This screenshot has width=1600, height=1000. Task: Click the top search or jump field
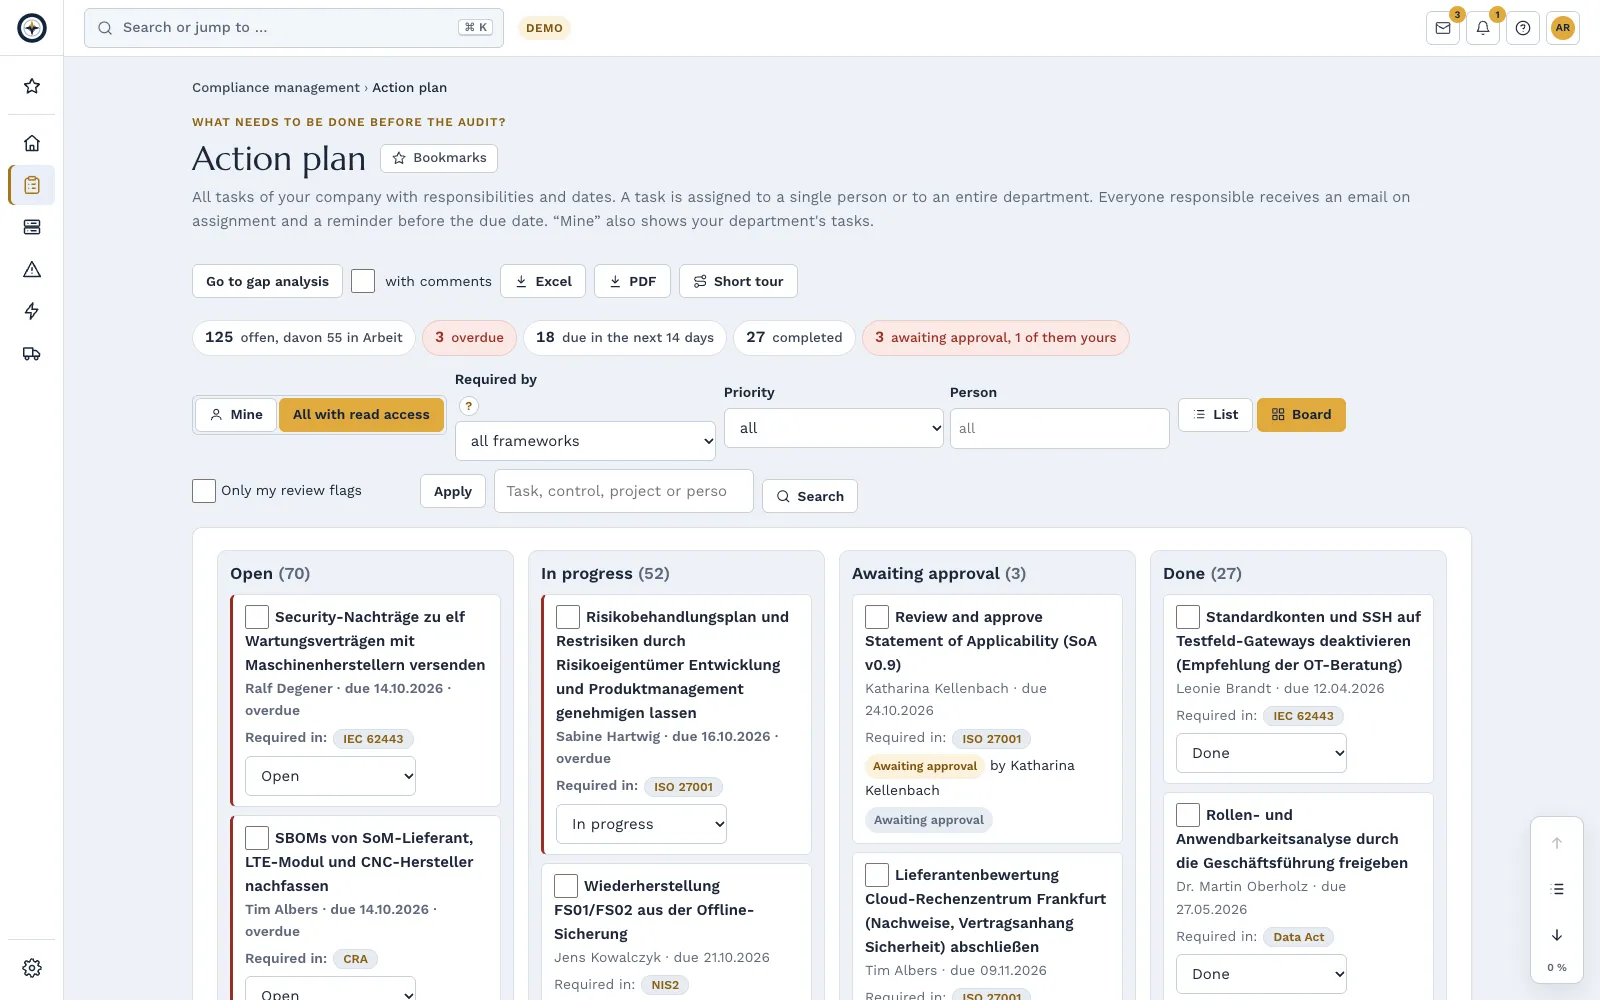pos(294,28)
